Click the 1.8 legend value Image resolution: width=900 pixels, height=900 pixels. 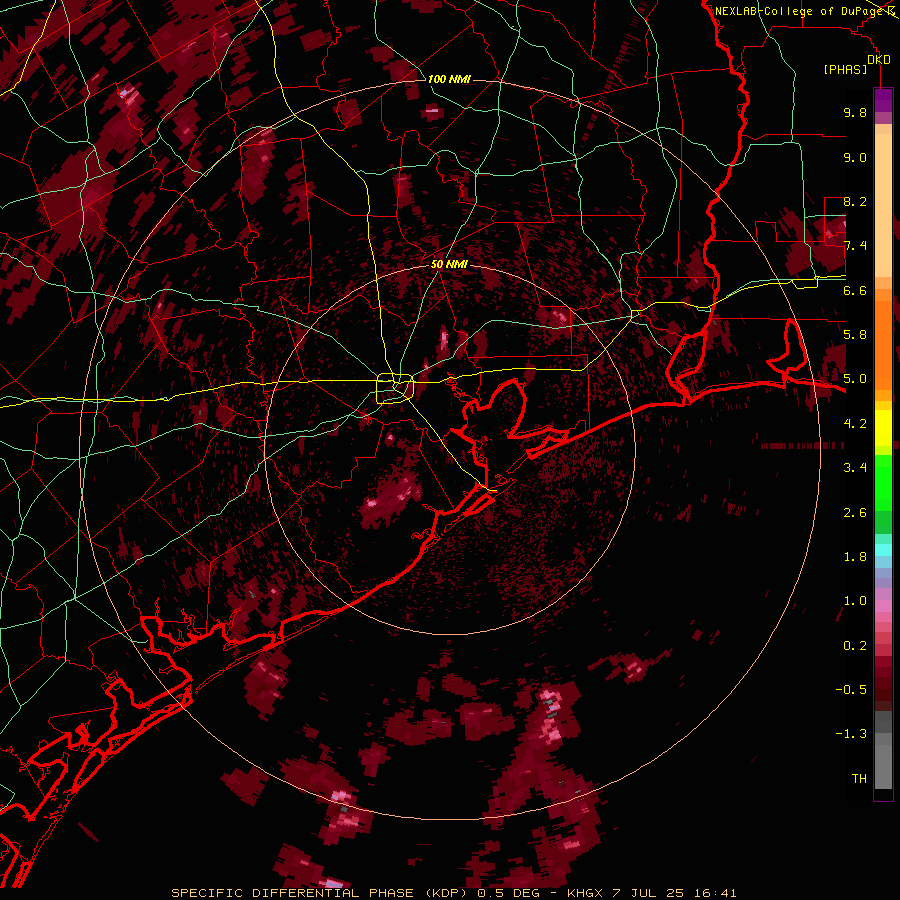[x=855, y=557]
